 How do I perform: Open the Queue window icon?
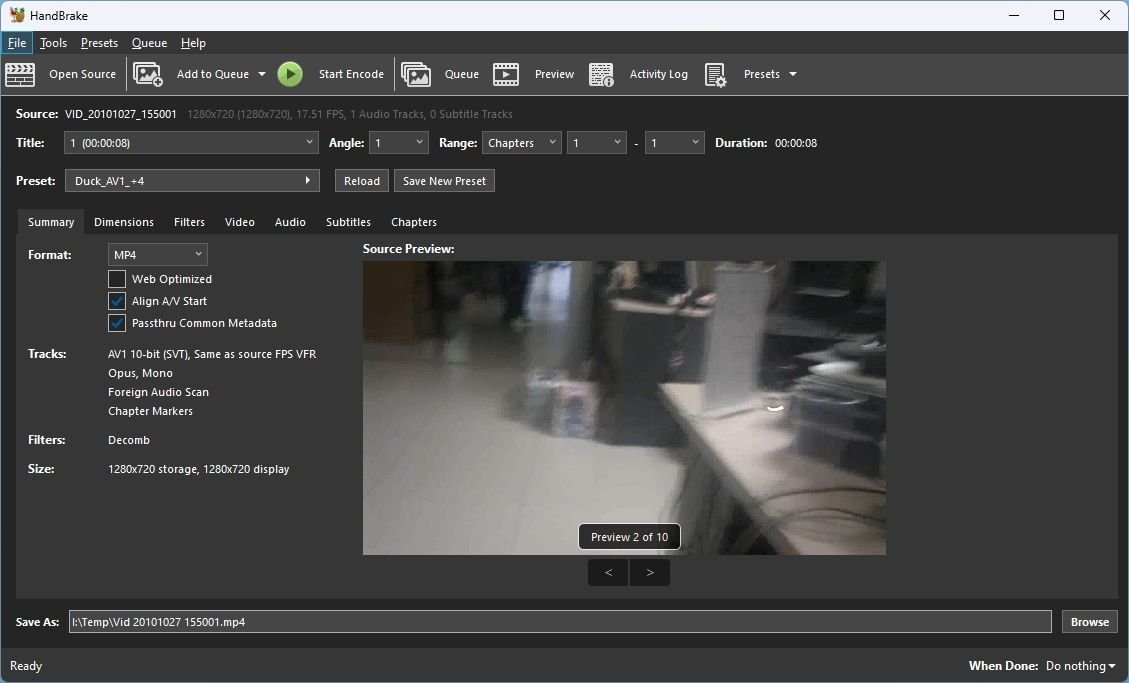[416, 74]
